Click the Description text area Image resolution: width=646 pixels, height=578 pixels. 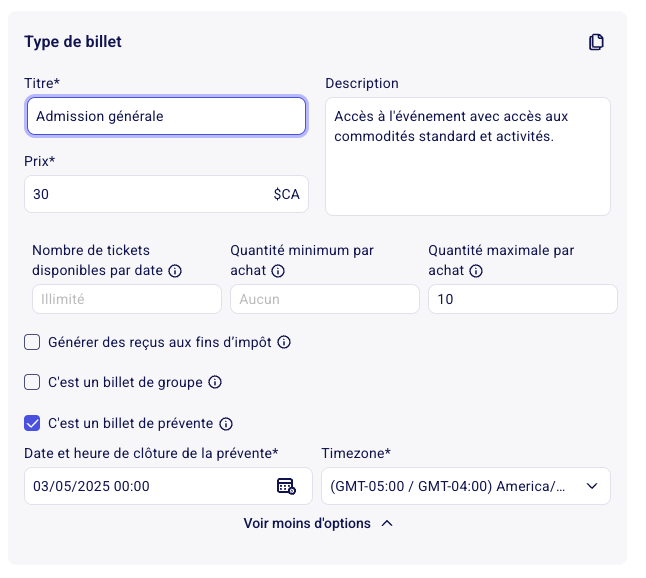(468, 157)
